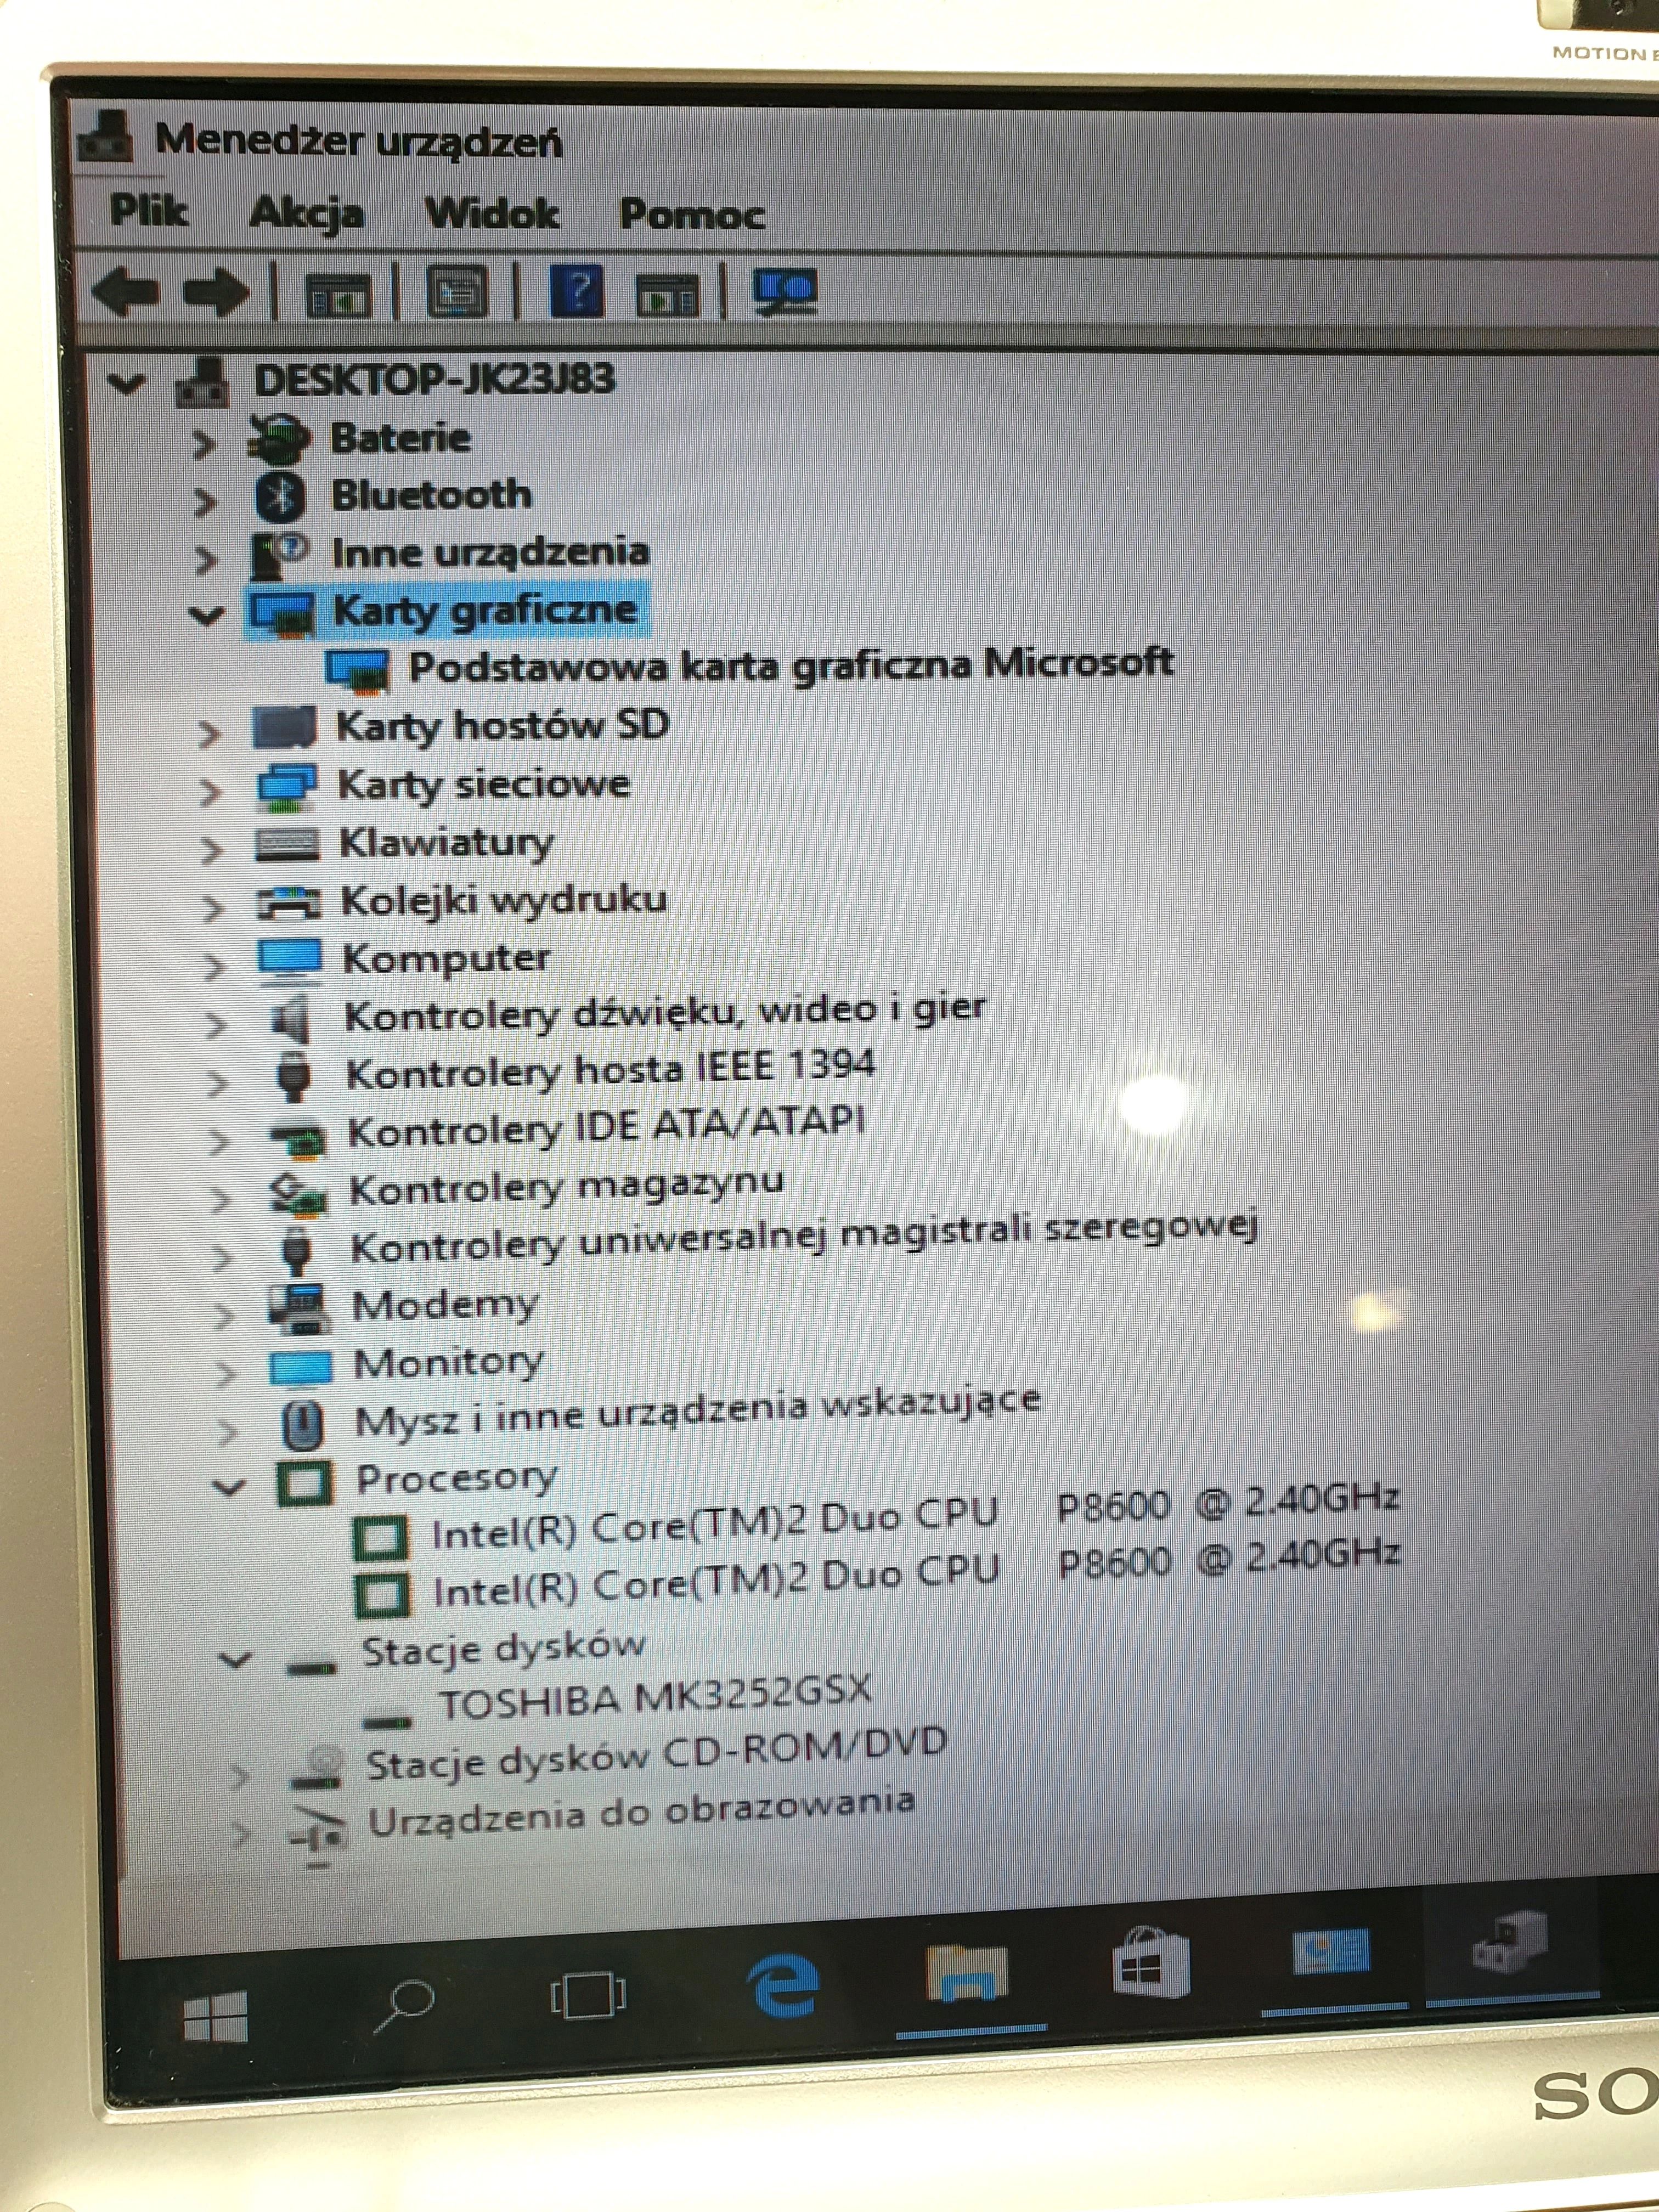Collapse the Karty graficzne category
The image size is (1659, 2212).
pos(206,615)
